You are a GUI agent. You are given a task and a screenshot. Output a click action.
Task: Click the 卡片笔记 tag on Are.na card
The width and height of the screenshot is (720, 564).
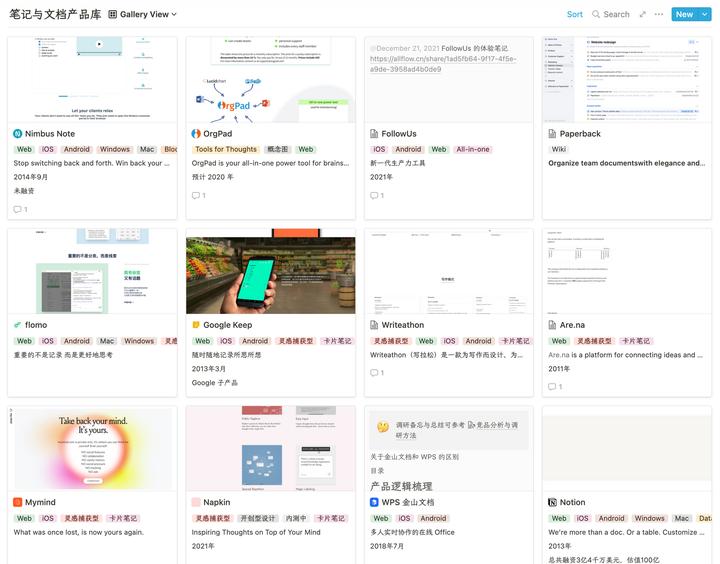click(x=636, y=341)
